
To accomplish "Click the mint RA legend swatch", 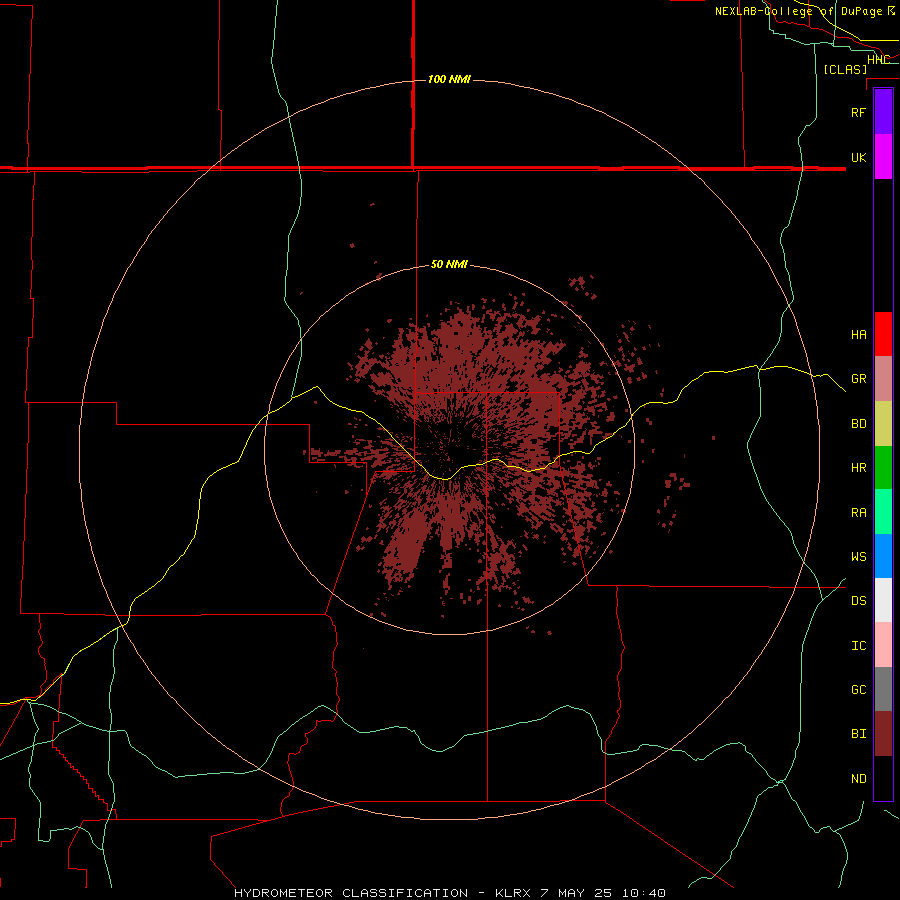I will (x=883, y=512).
